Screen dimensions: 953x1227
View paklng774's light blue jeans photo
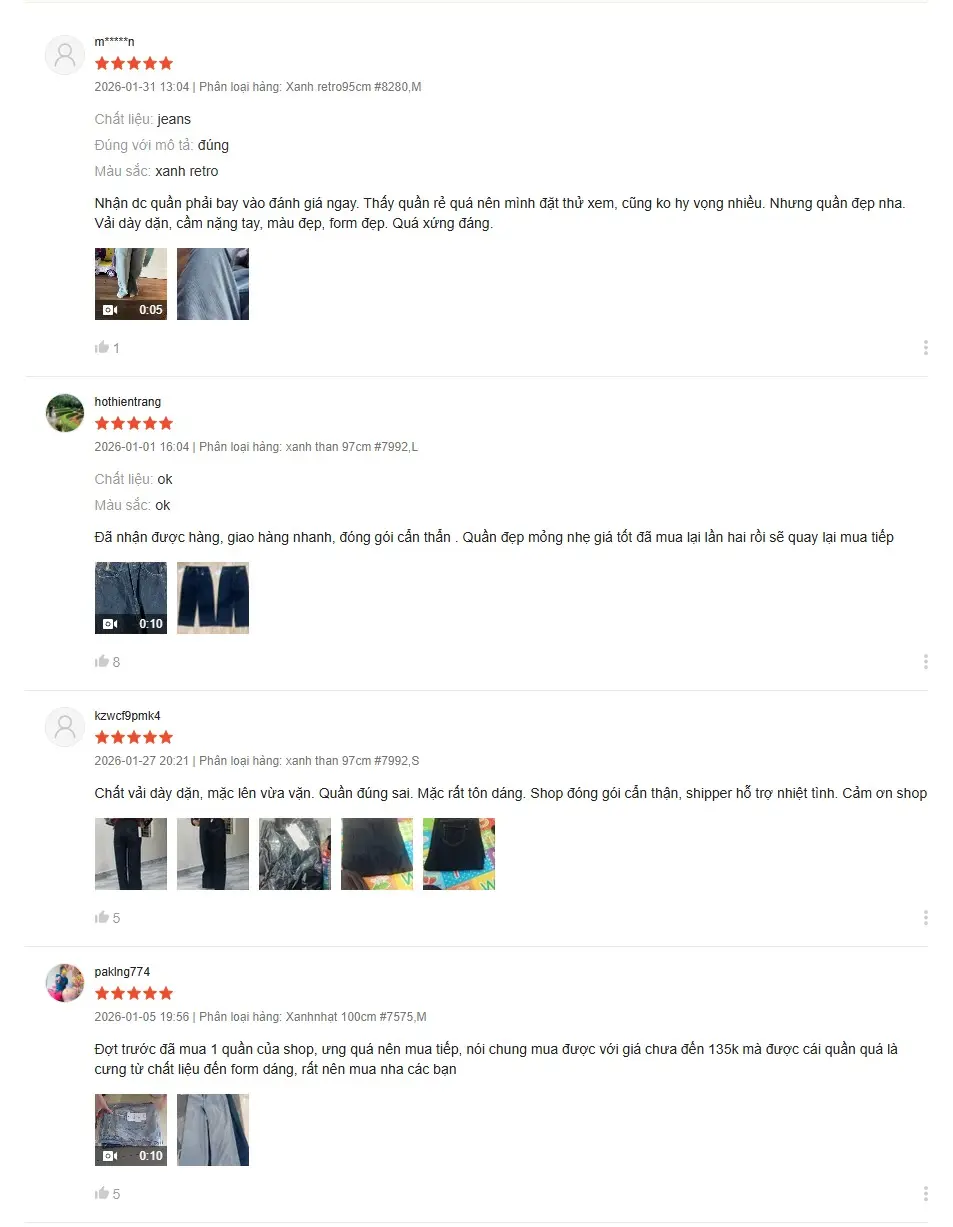213,1130
